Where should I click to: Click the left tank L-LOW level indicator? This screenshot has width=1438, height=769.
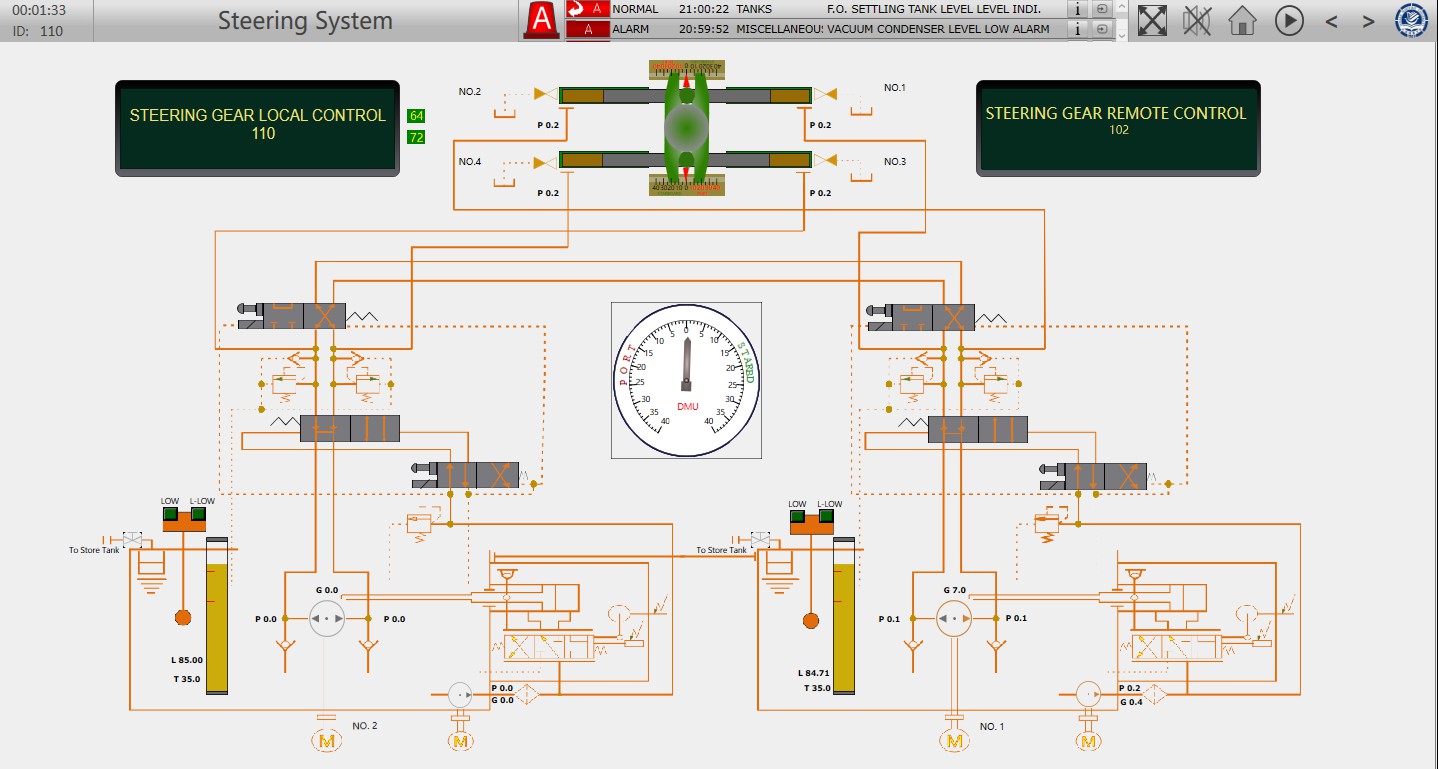[198, 515]
